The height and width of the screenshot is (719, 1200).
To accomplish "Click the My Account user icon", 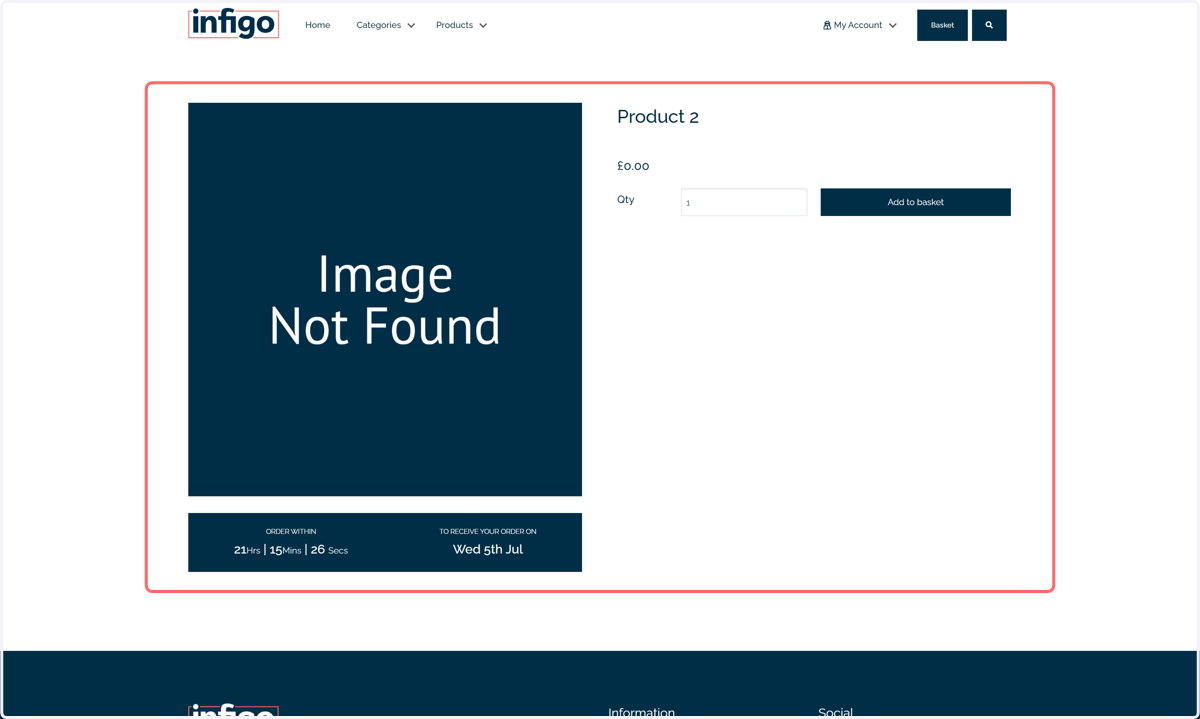I will coord(827,25).
